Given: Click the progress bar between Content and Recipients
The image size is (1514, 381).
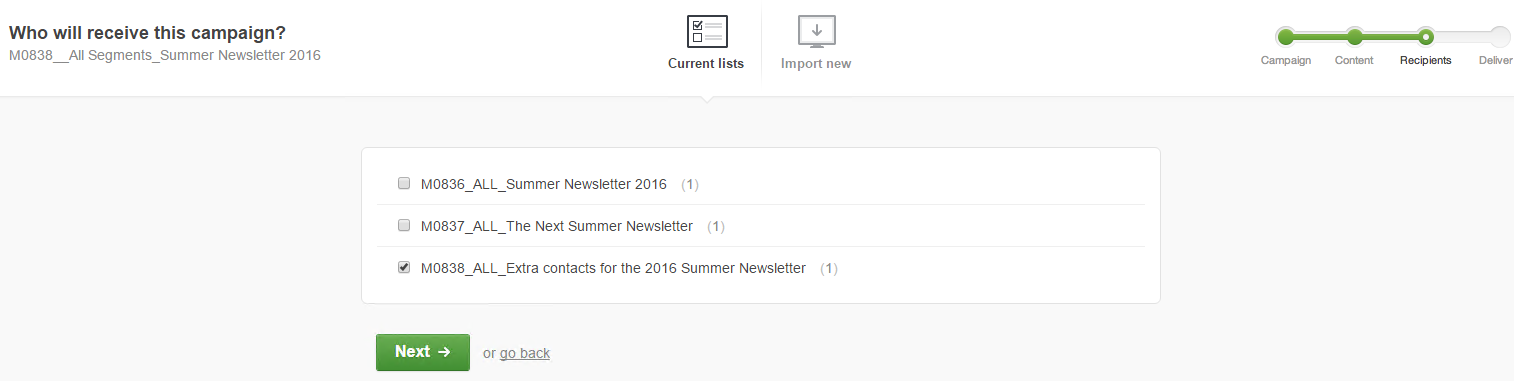Looking at the screenshot, I should tap(1390, 37).
